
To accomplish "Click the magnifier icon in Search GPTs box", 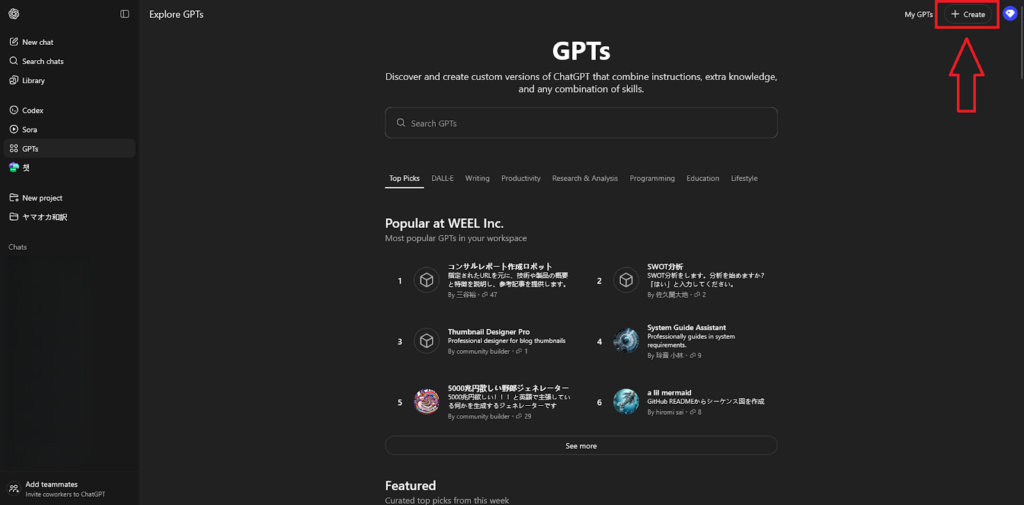I will pos(401,123).
